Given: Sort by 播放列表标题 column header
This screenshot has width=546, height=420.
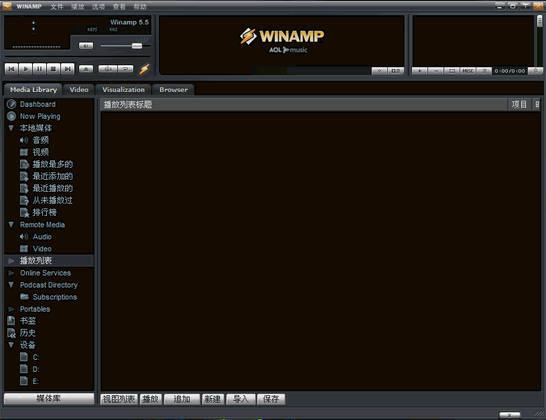Looking at the screenshot, I should tap(304, 104).
